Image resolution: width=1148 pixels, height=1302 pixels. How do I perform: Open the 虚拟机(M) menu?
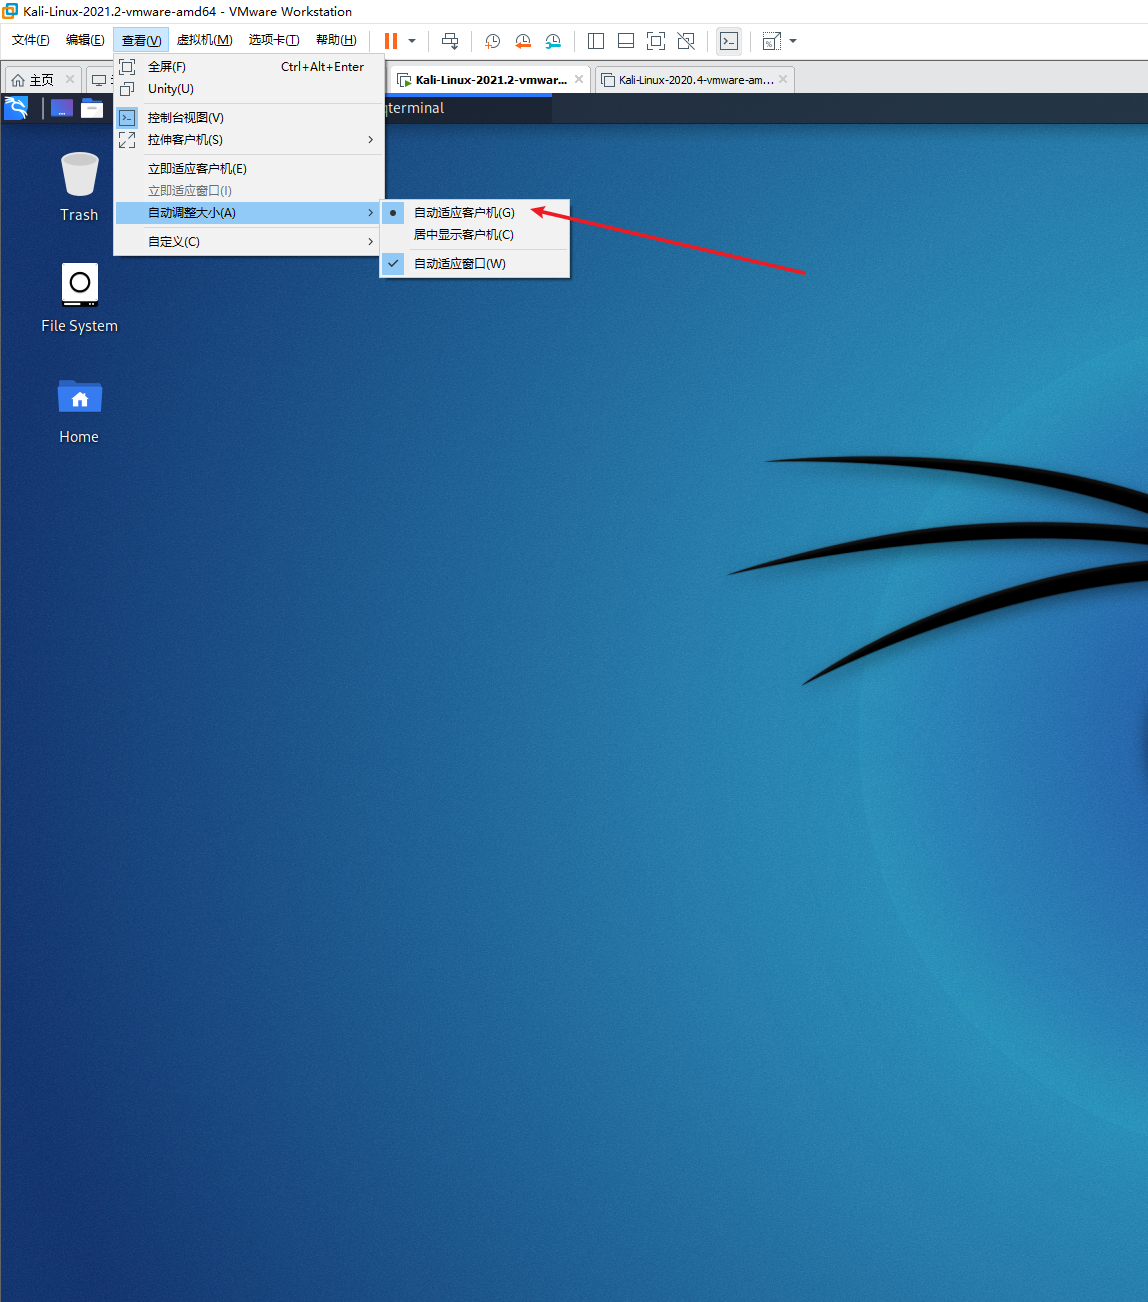(x=205, y=40)
